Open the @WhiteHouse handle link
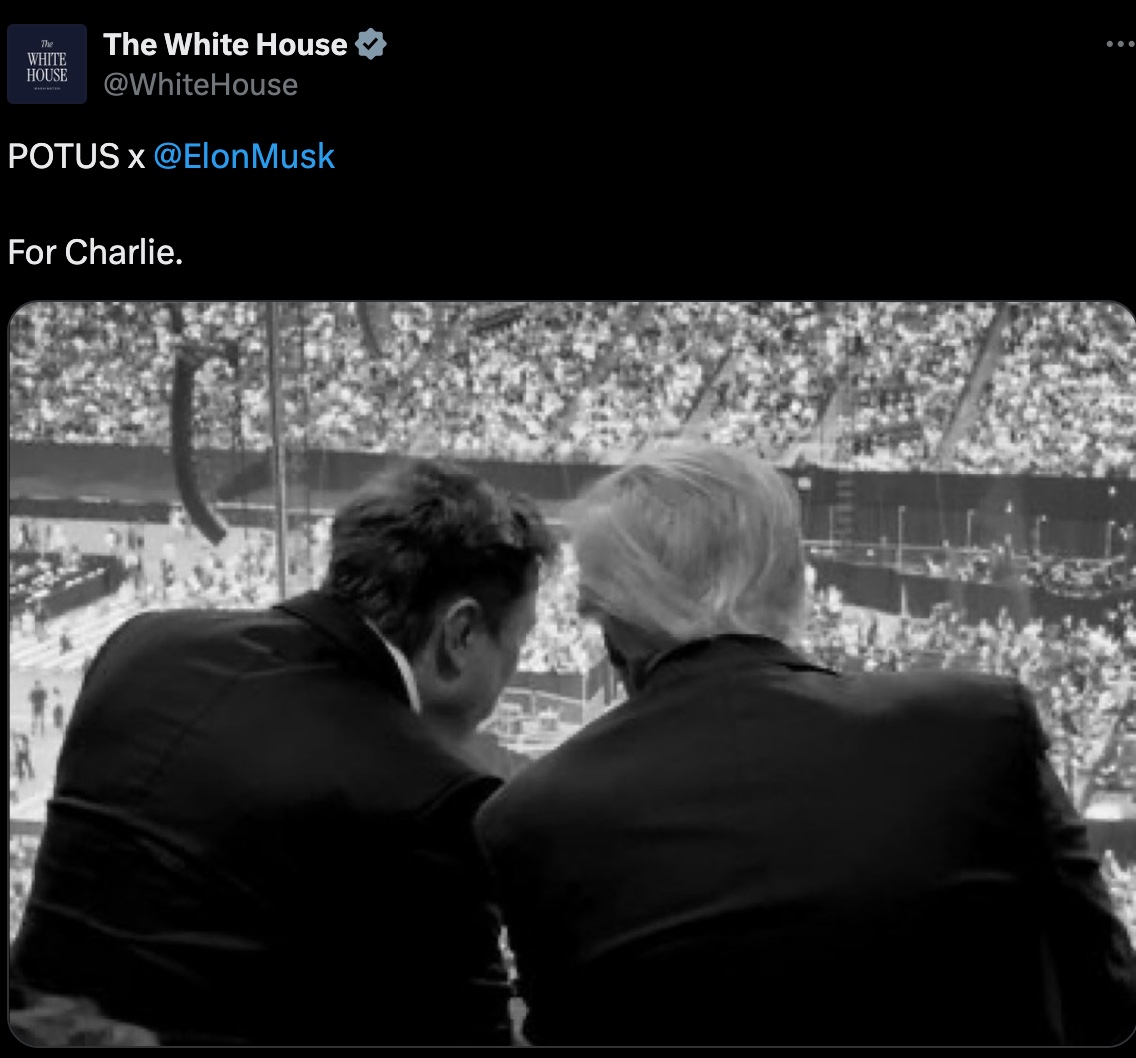This screenshot has width=1136, height=1058. (201, 85)
